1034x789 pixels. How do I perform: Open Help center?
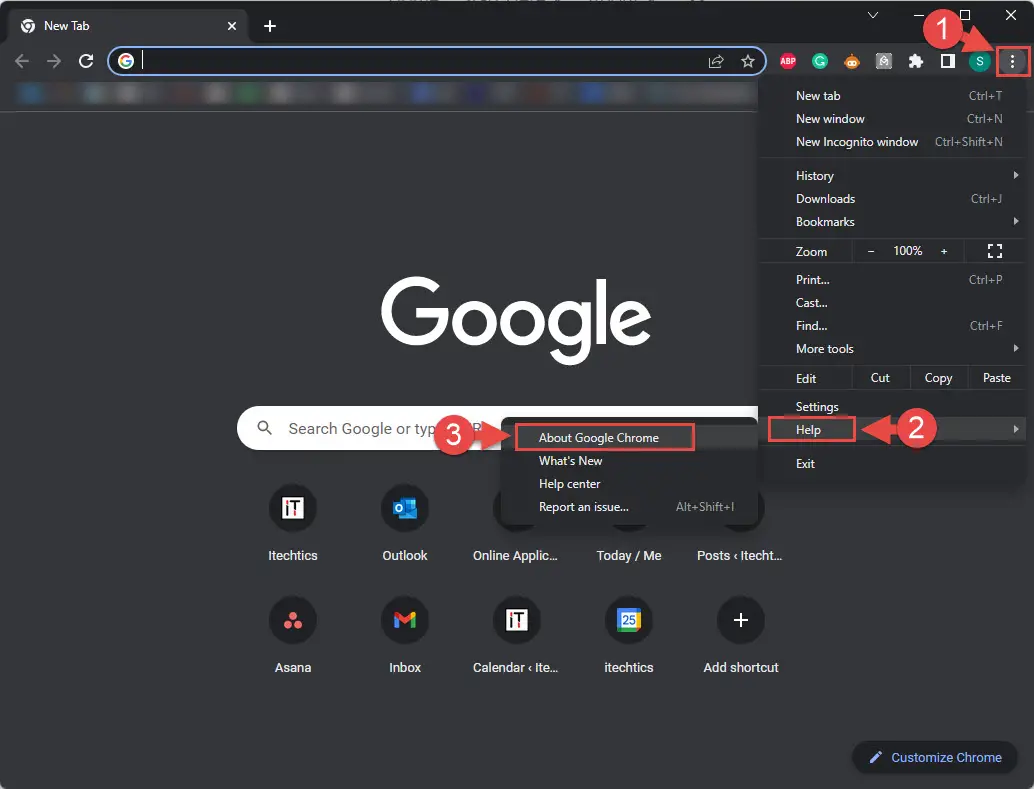pos(628,484)
